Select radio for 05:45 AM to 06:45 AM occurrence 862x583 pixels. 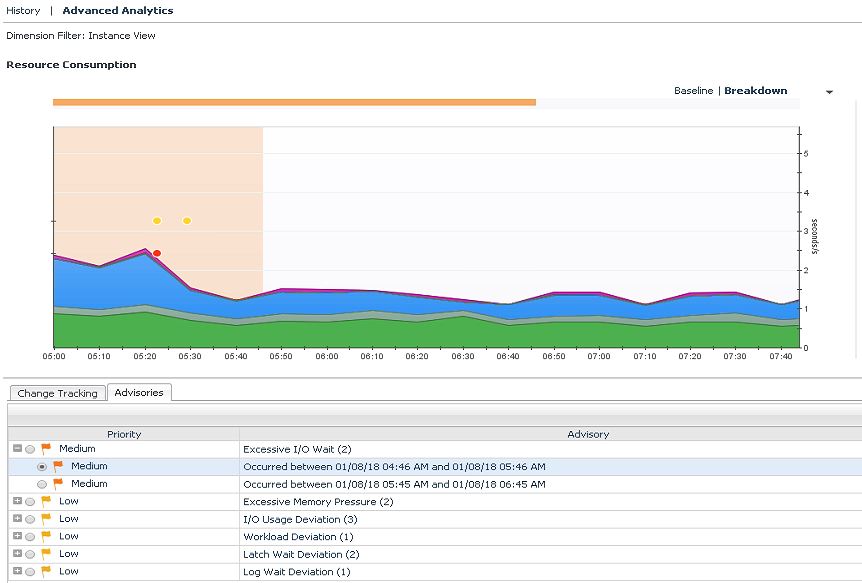click(42, 484)
